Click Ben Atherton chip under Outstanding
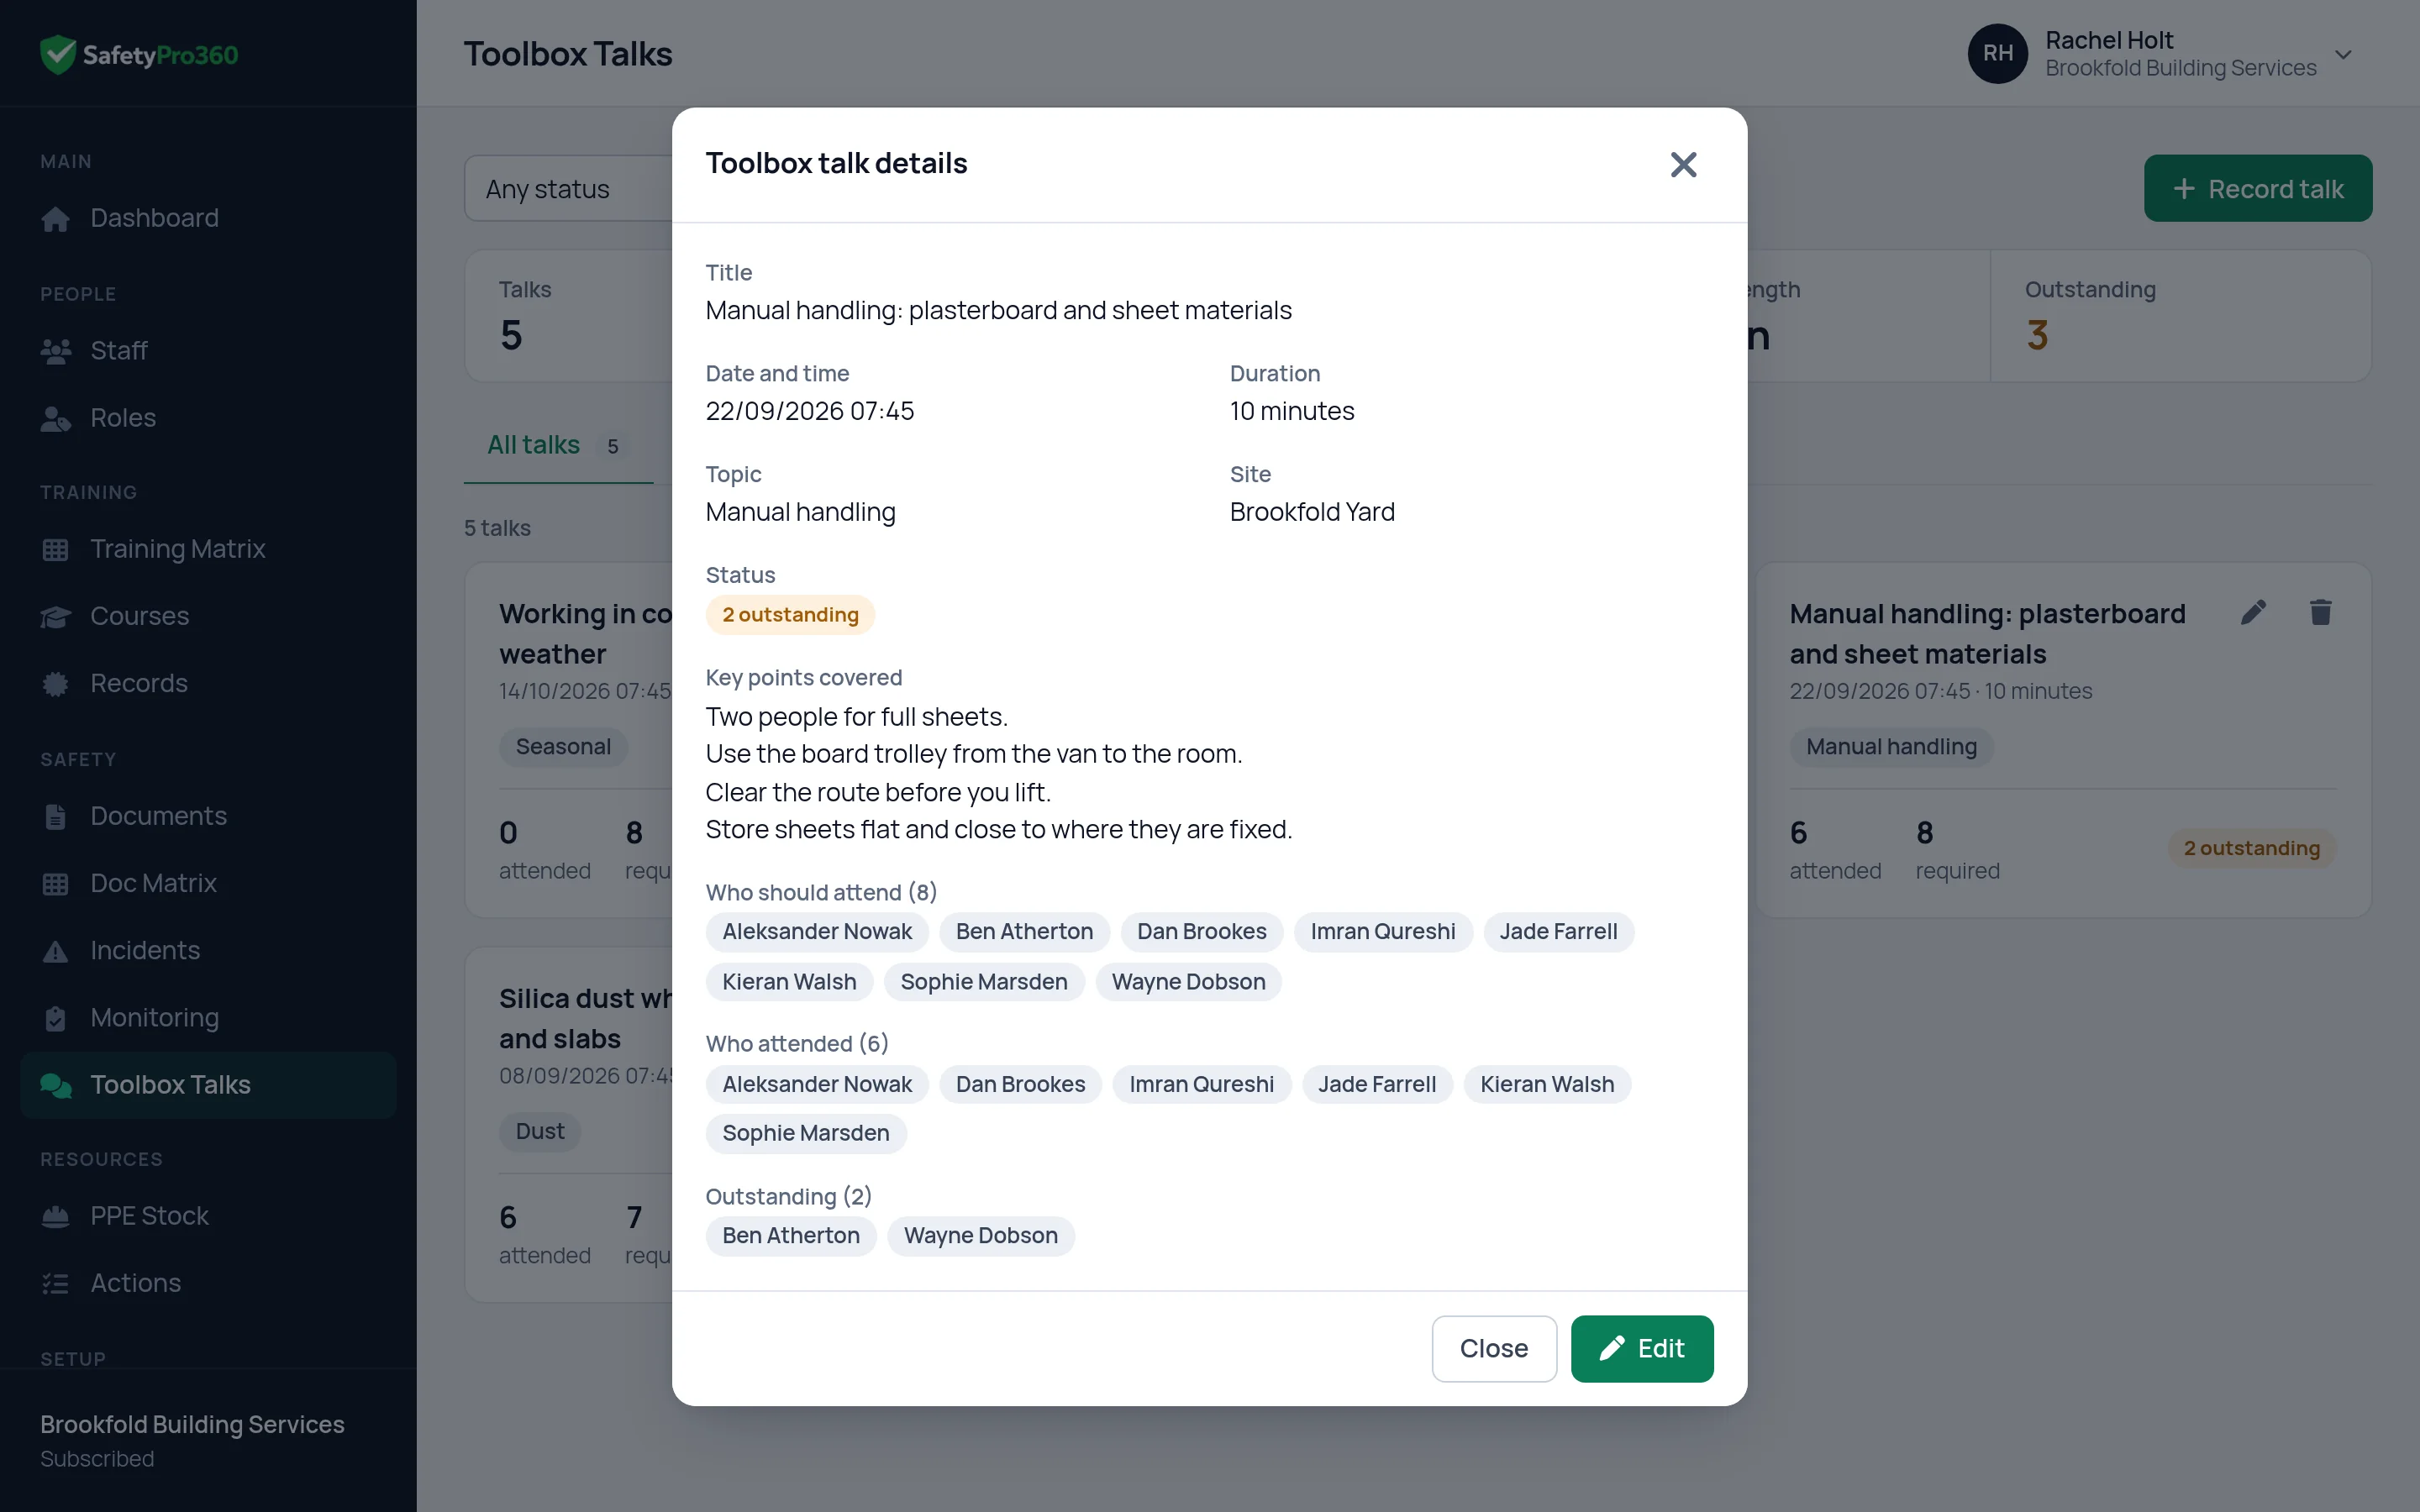 point(790,1235)
